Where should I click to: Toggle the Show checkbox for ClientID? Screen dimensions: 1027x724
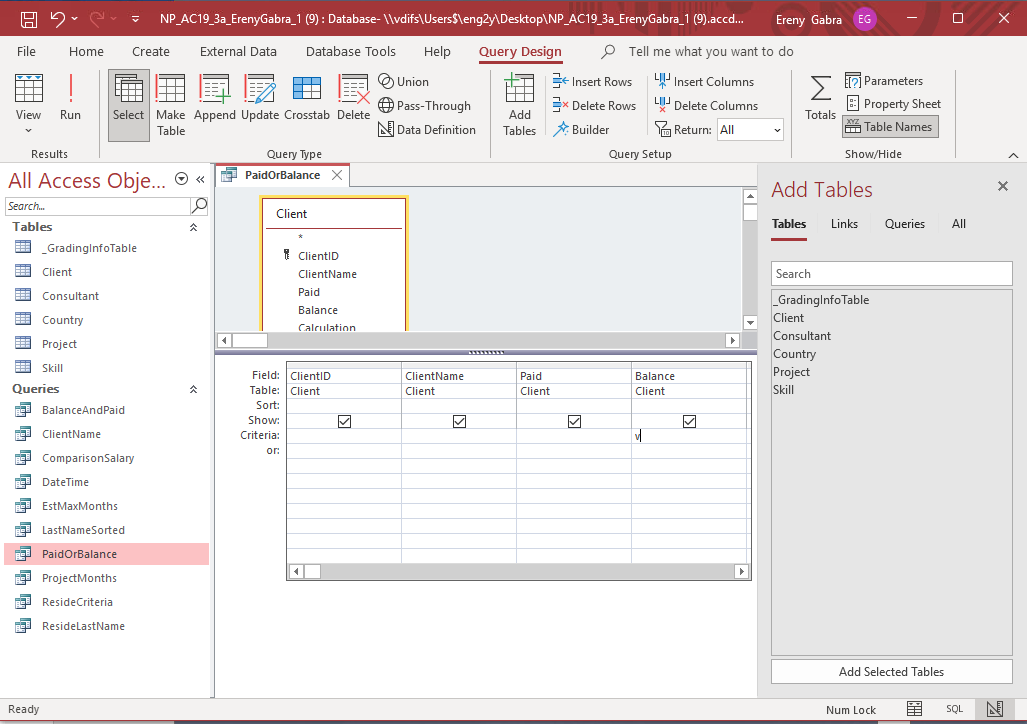coord(344,421)
